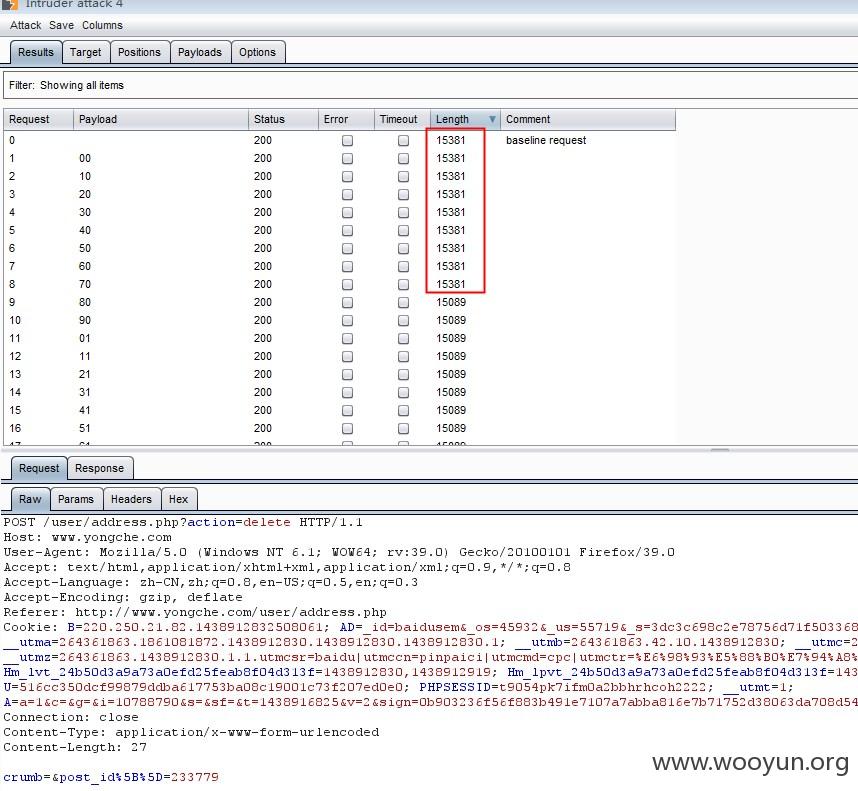The image size is (858, 791).
Task: Select payload 20 in request 3 row
Action: click(x=85, y=194)
